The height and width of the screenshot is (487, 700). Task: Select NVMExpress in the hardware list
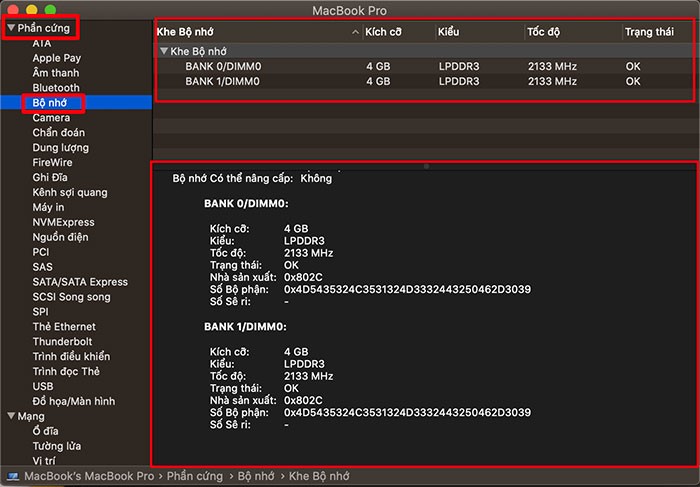pos(63,222)
